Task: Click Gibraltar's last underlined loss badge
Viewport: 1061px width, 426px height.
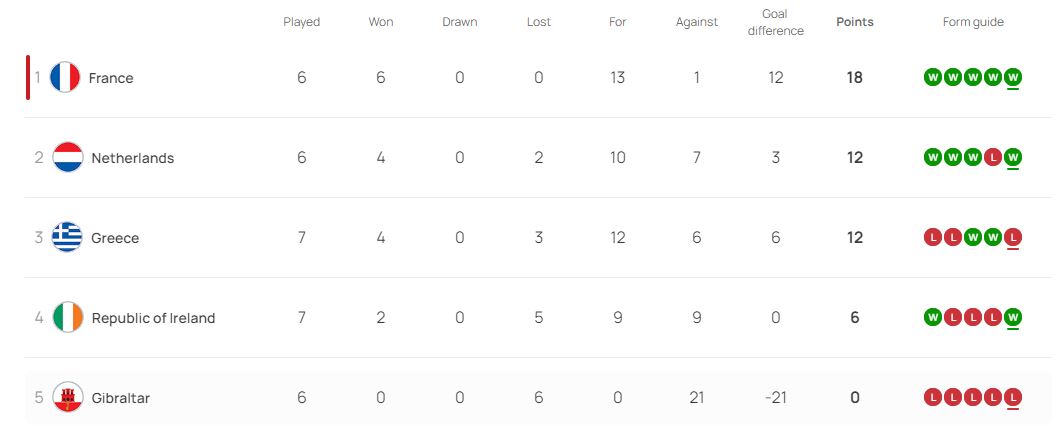Action: 1013,397
